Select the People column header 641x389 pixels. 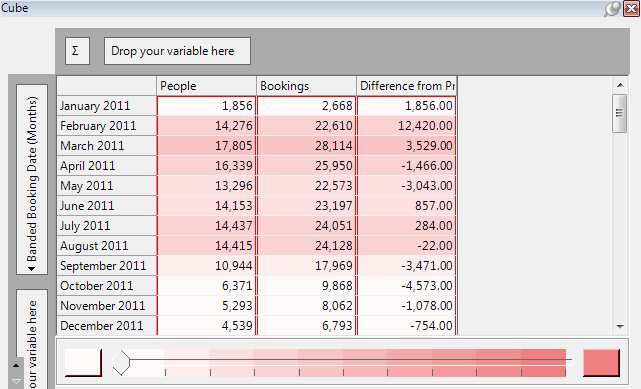click(x=206, y=86)
